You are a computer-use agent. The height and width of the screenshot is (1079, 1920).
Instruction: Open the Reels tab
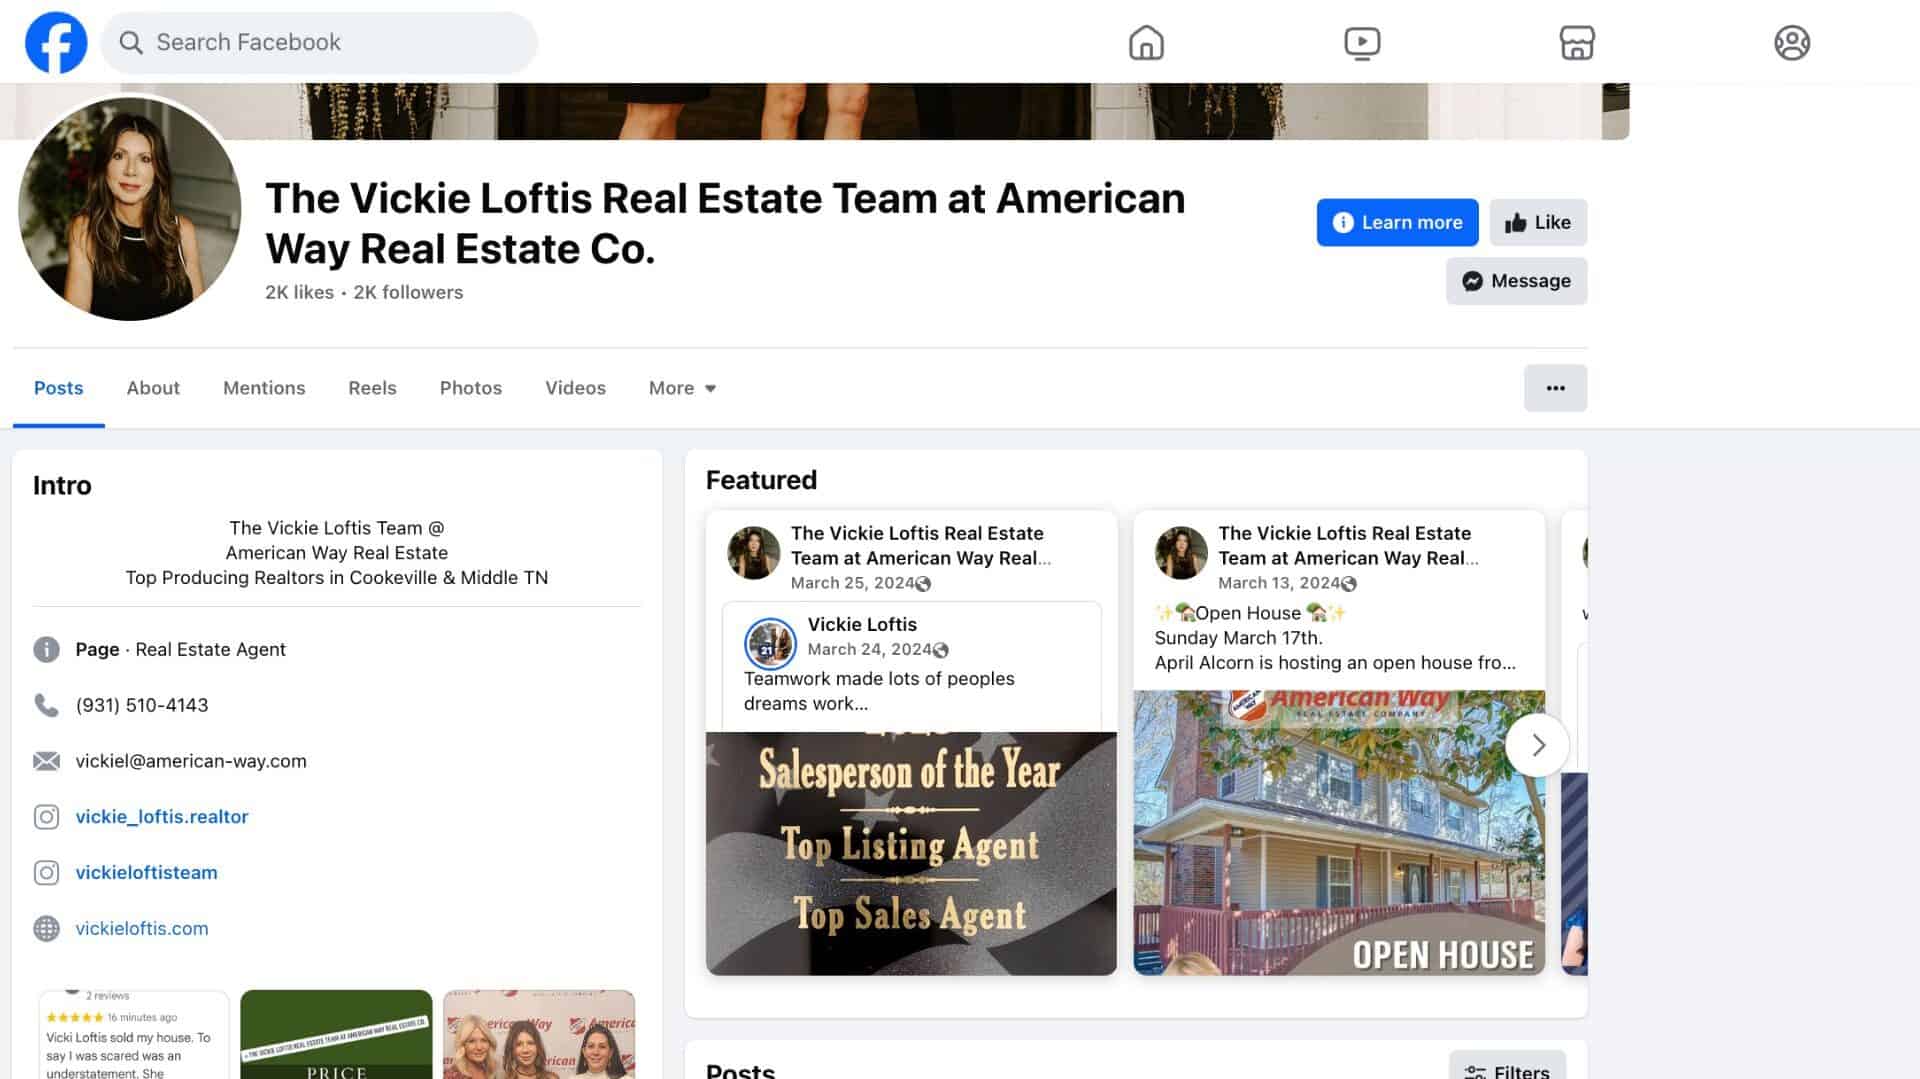pyautogui.click(x=372, y=388)
